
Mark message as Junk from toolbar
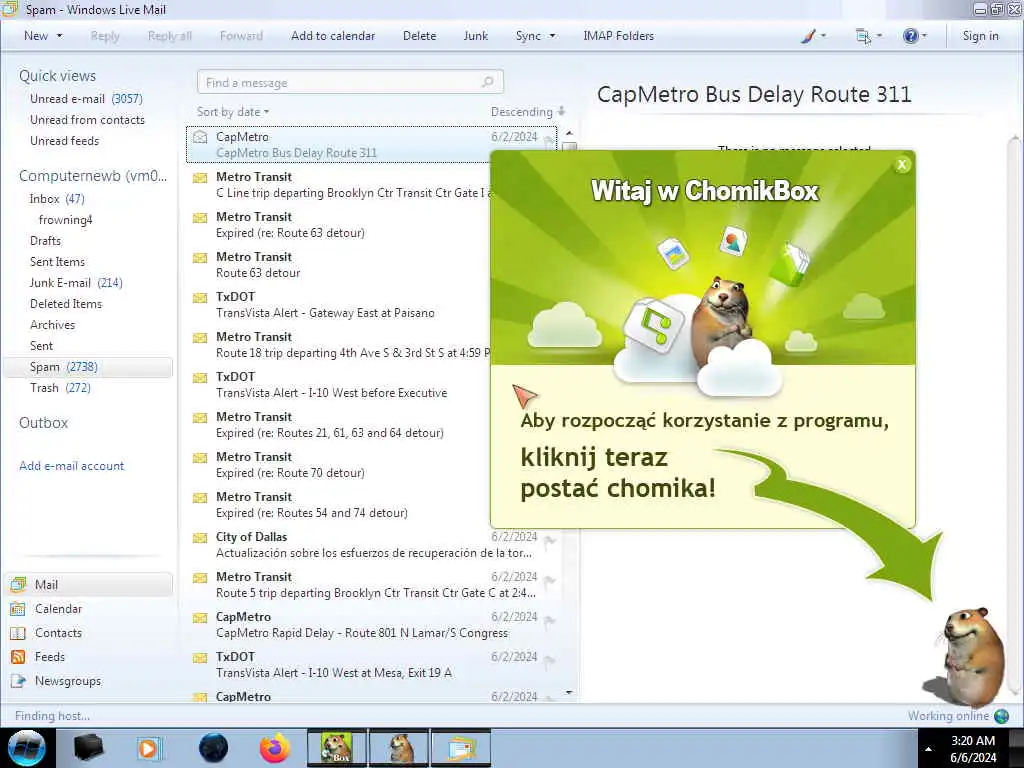475,36
